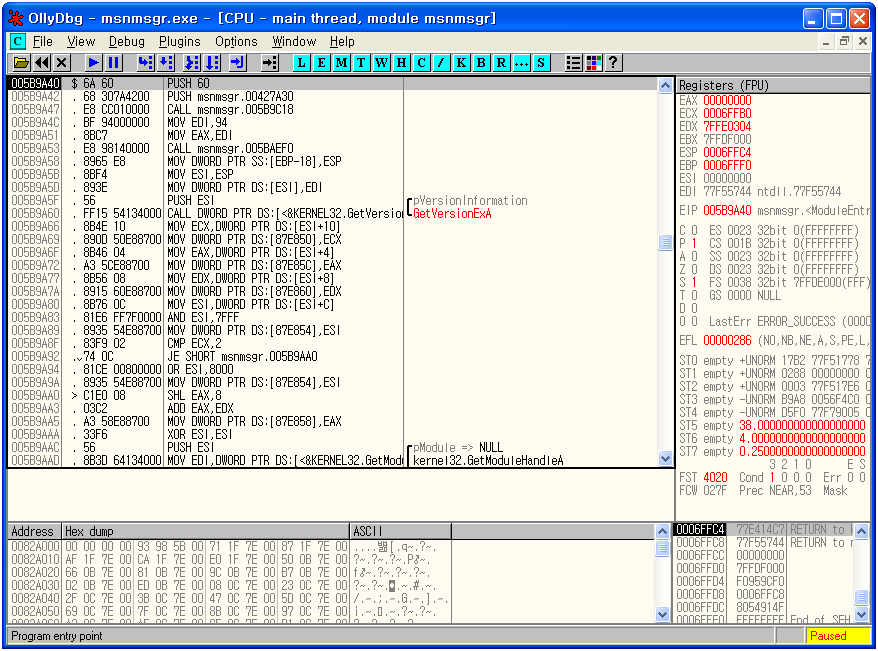Open the Debug menu
Image resolution: width=878 pixels, height=651 pixels.
click(x=127, y=41)
